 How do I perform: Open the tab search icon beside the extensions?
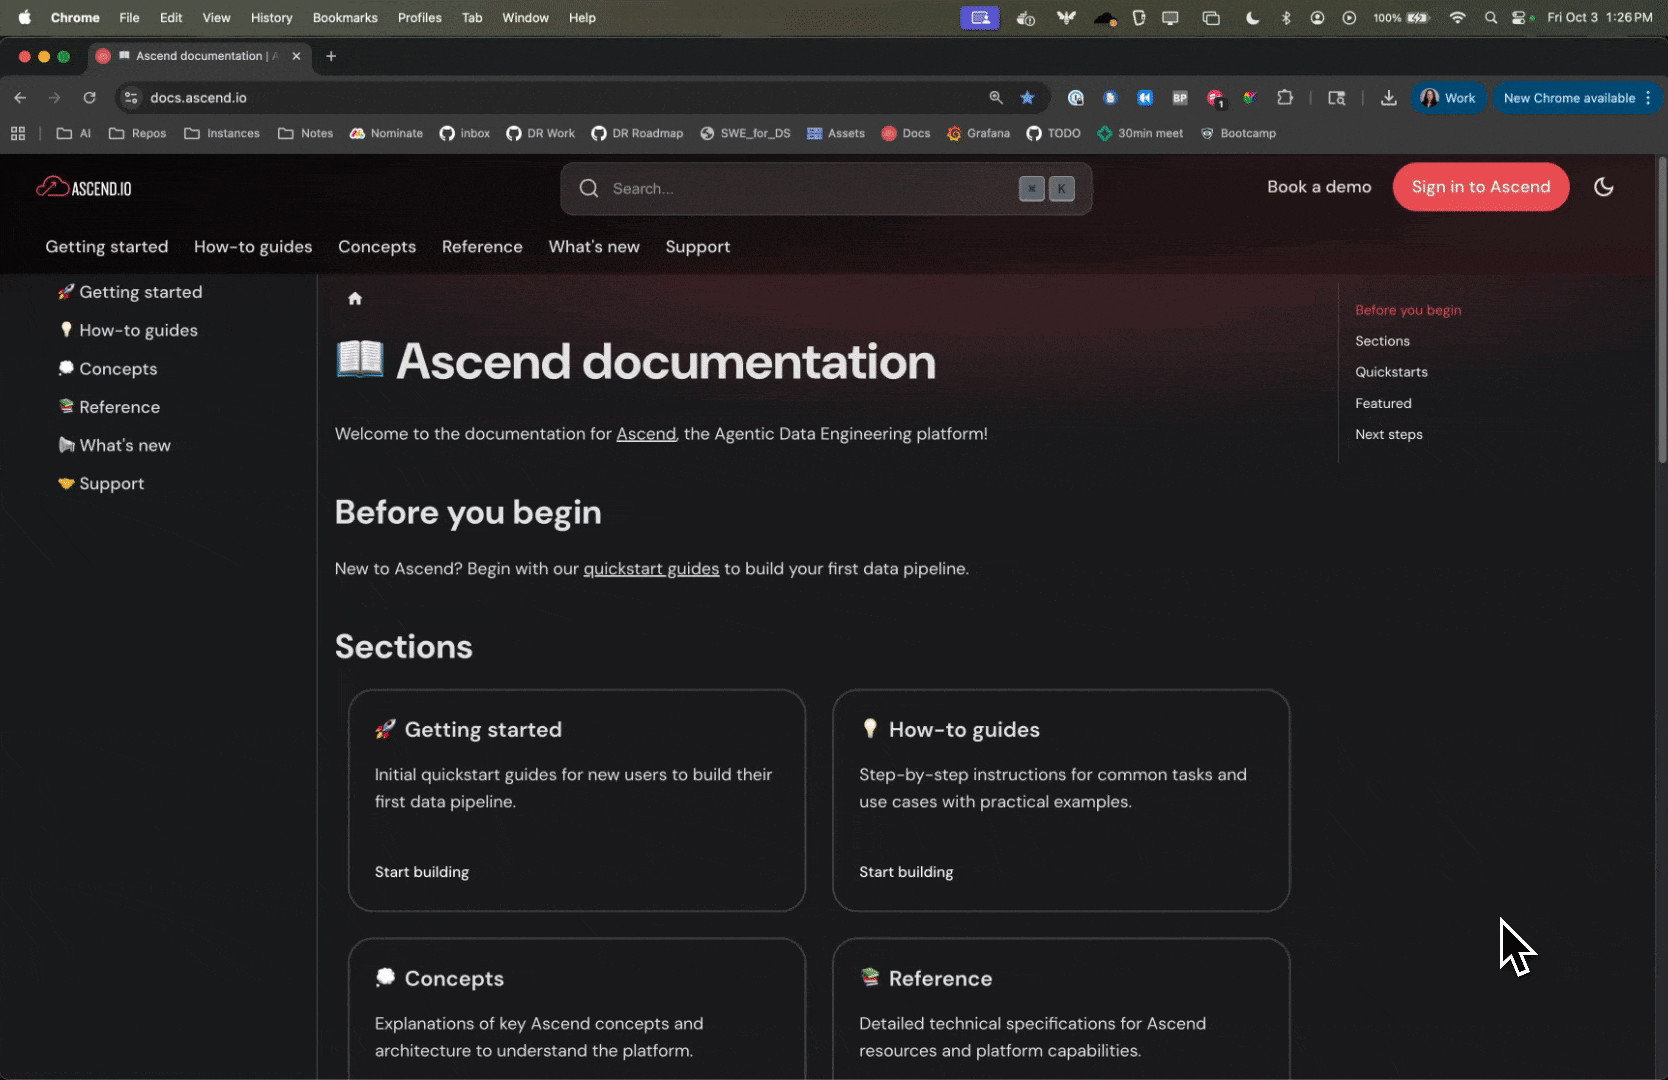point(1337,97)
